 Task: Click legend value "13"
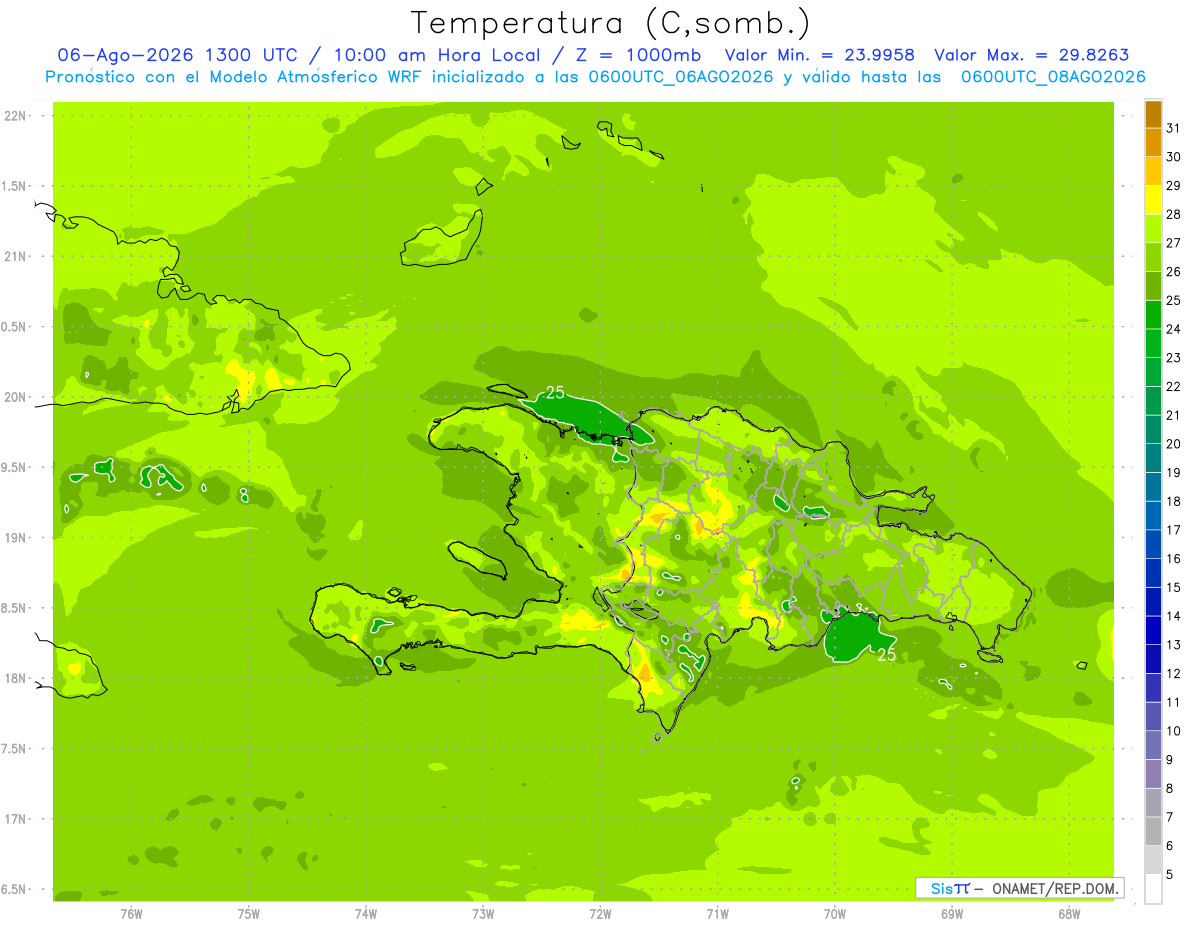click(x=1173, y=645)
